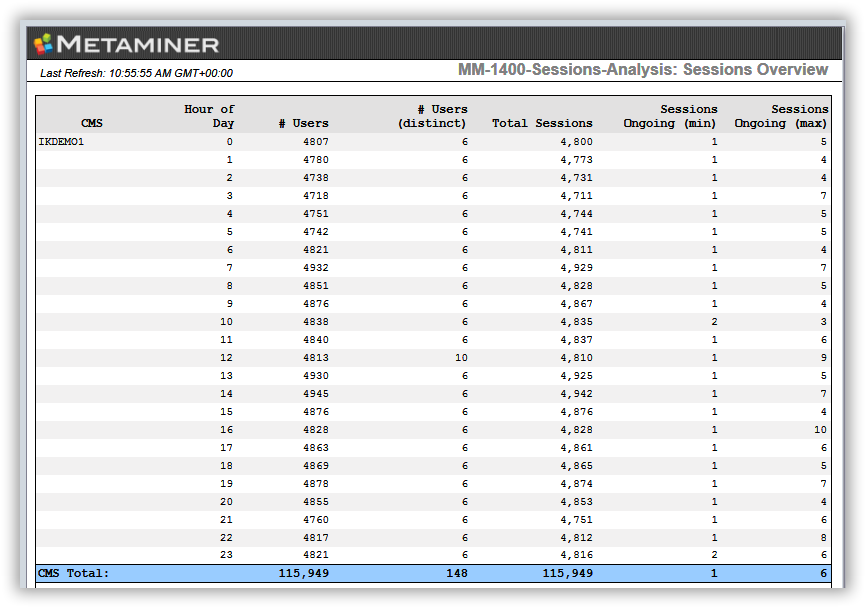Click users value 4780
Viewport: 866px width, 608px height.
pos(316,160)
